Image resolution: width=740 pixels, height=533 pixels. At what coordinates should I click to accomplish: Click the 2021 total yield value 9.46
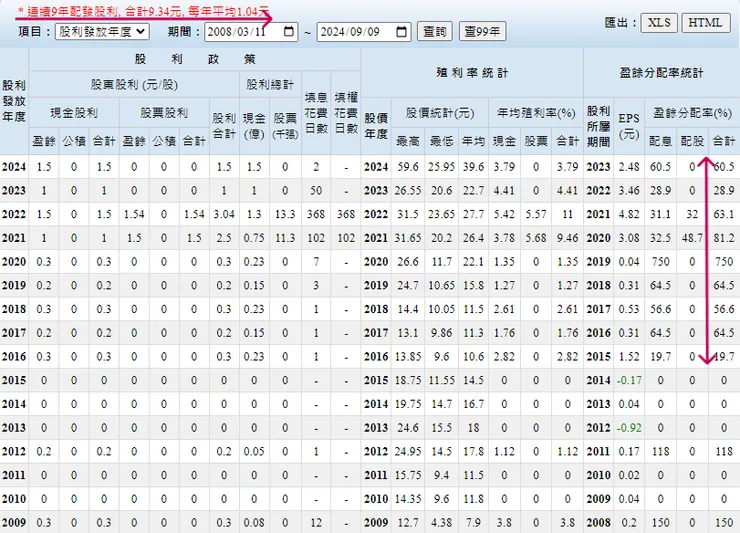[567, 237]
